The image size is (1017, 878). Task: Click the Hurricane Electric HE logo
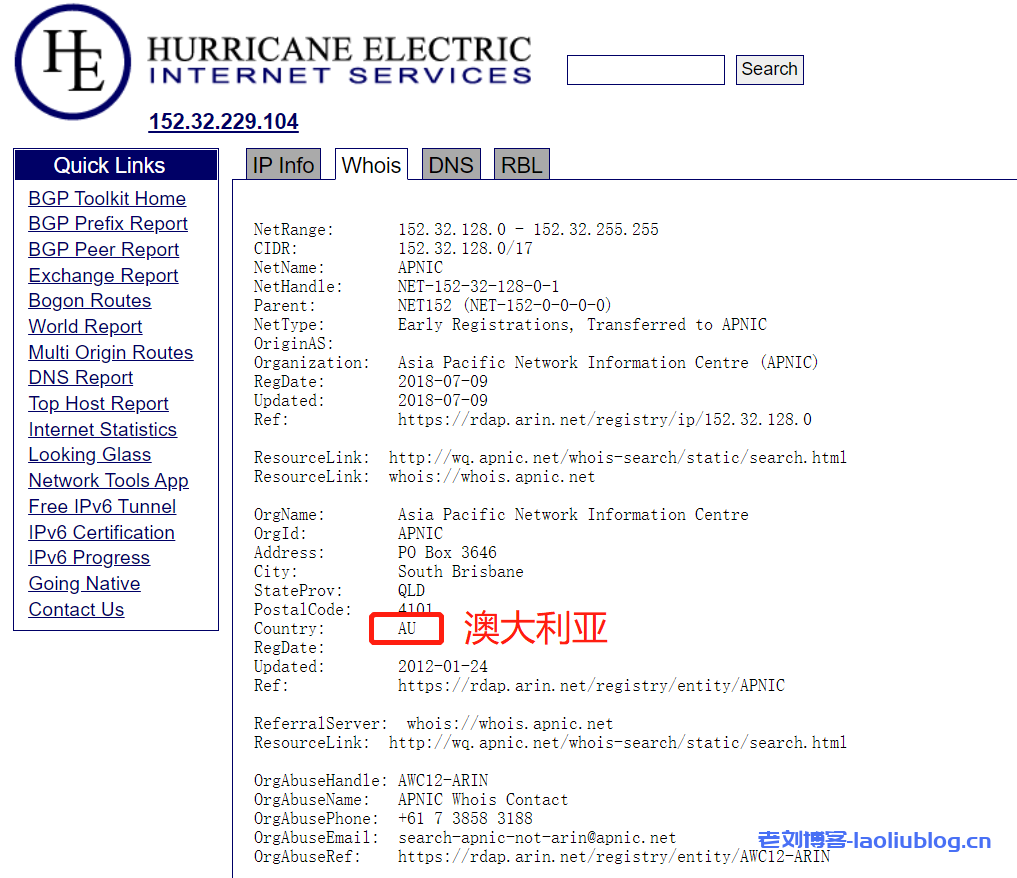point(72,62)
